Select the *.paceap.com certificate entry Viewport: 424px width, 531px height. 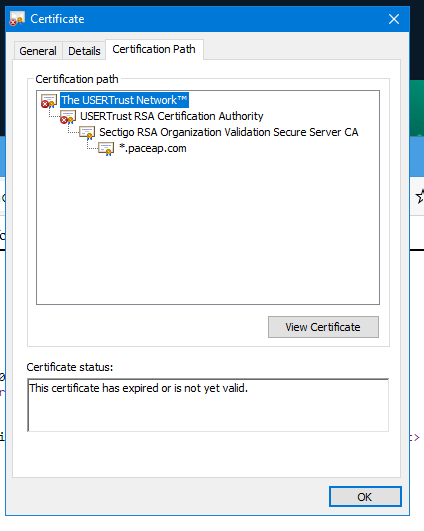point(153,148)
